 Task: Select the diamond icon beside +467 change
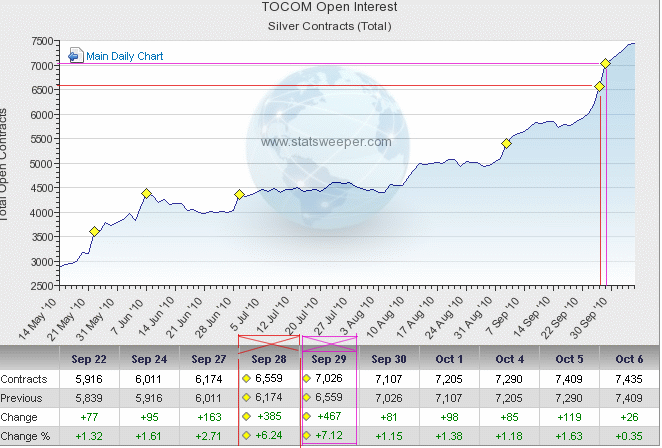(x=309, y=416)
